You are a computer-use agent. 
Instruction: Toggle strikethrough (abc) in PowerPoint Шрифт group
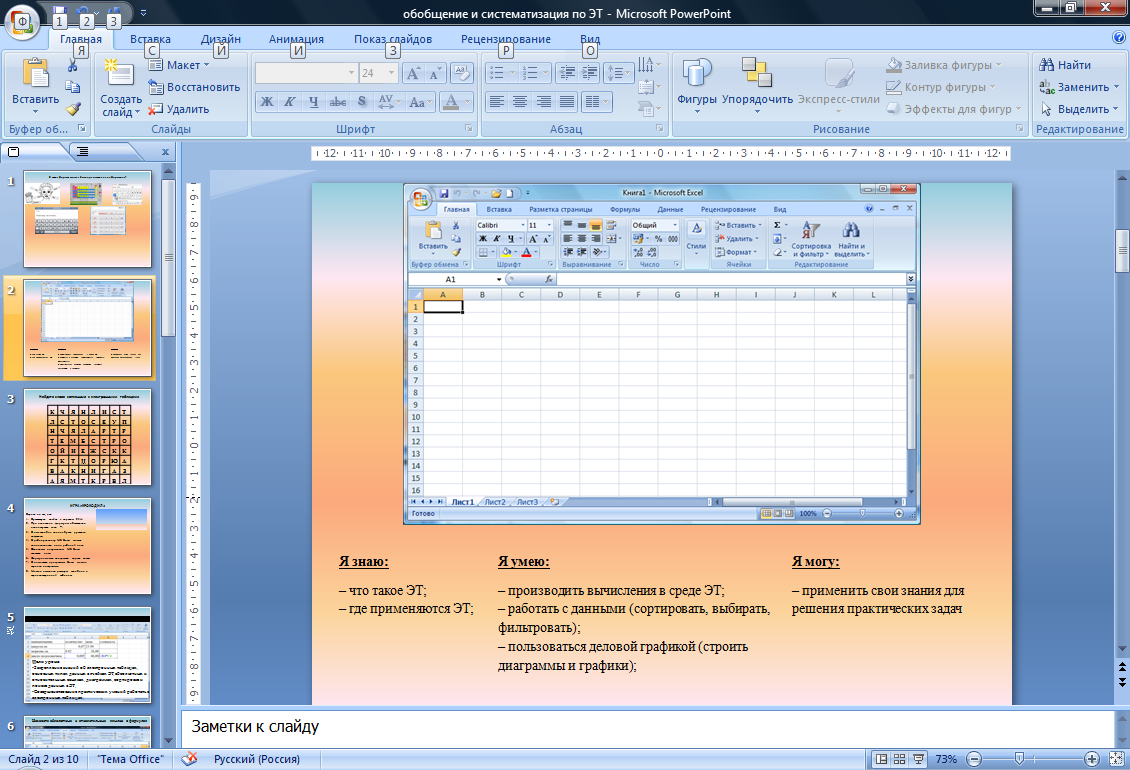(x=337, y=102)
